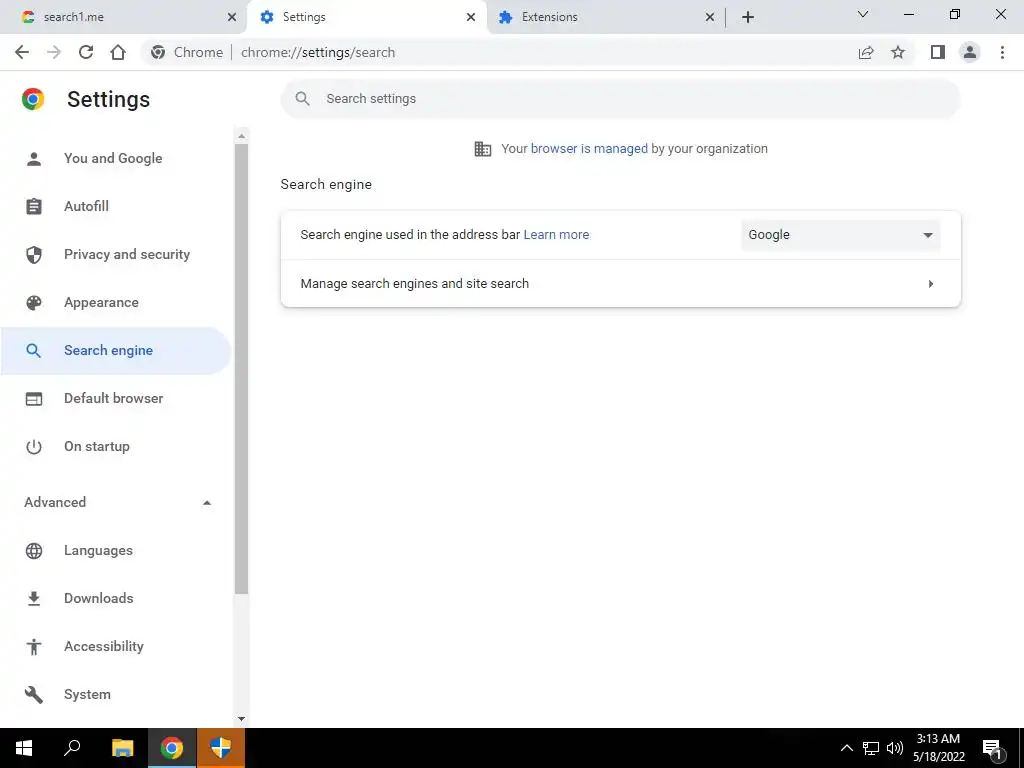Open the profile avatar menu

tap(970, 52)
